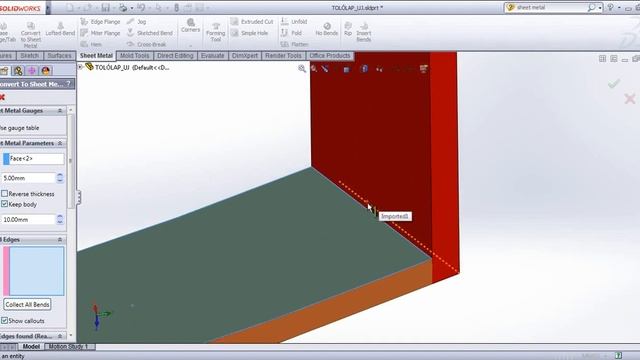The width and height of the screenshot is (640, 360).
Task: Switch to the Surfaces tab
Action: coord(59,56)
